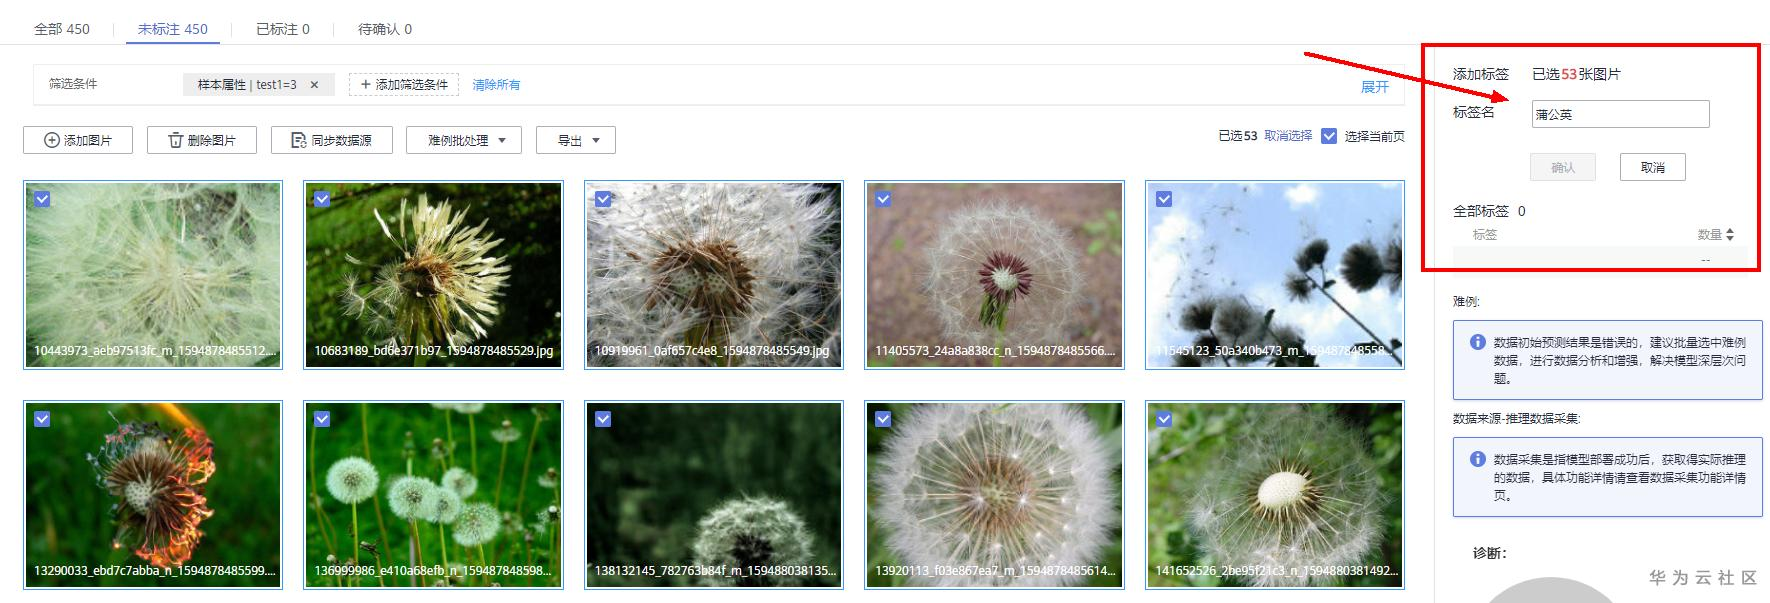
Task: Open the 导出 dropdown
Action: [576, 140]
